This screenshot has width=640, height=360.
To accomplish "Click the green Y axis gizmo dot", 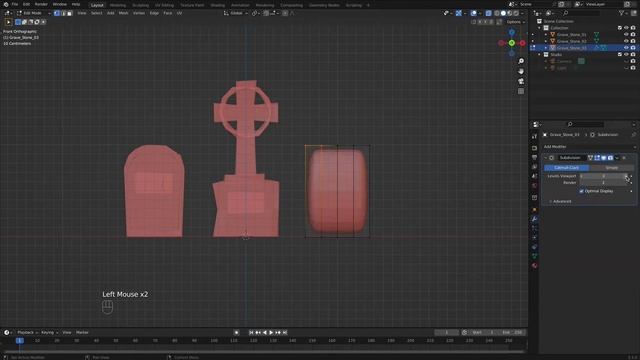I will coord(511,43).
